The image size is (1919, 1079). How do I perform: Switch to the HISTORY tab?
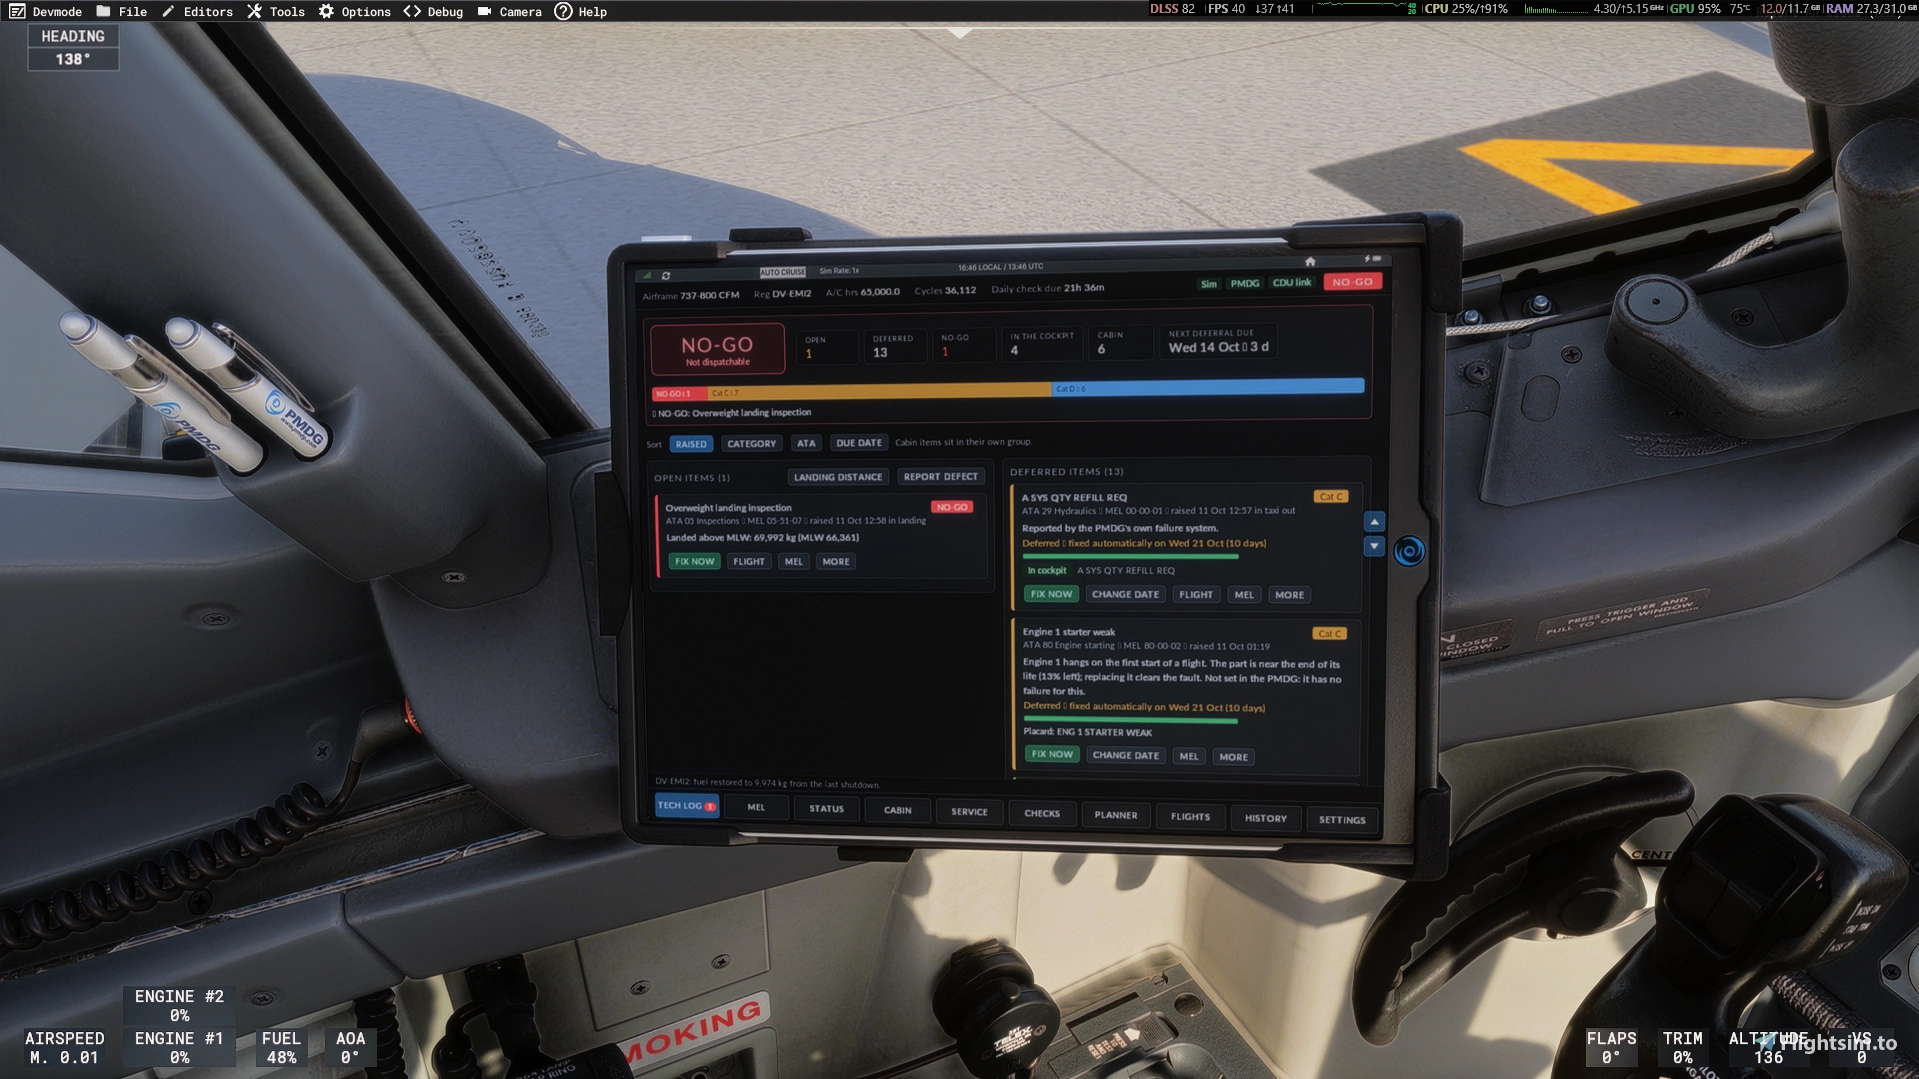point(1266,818)
